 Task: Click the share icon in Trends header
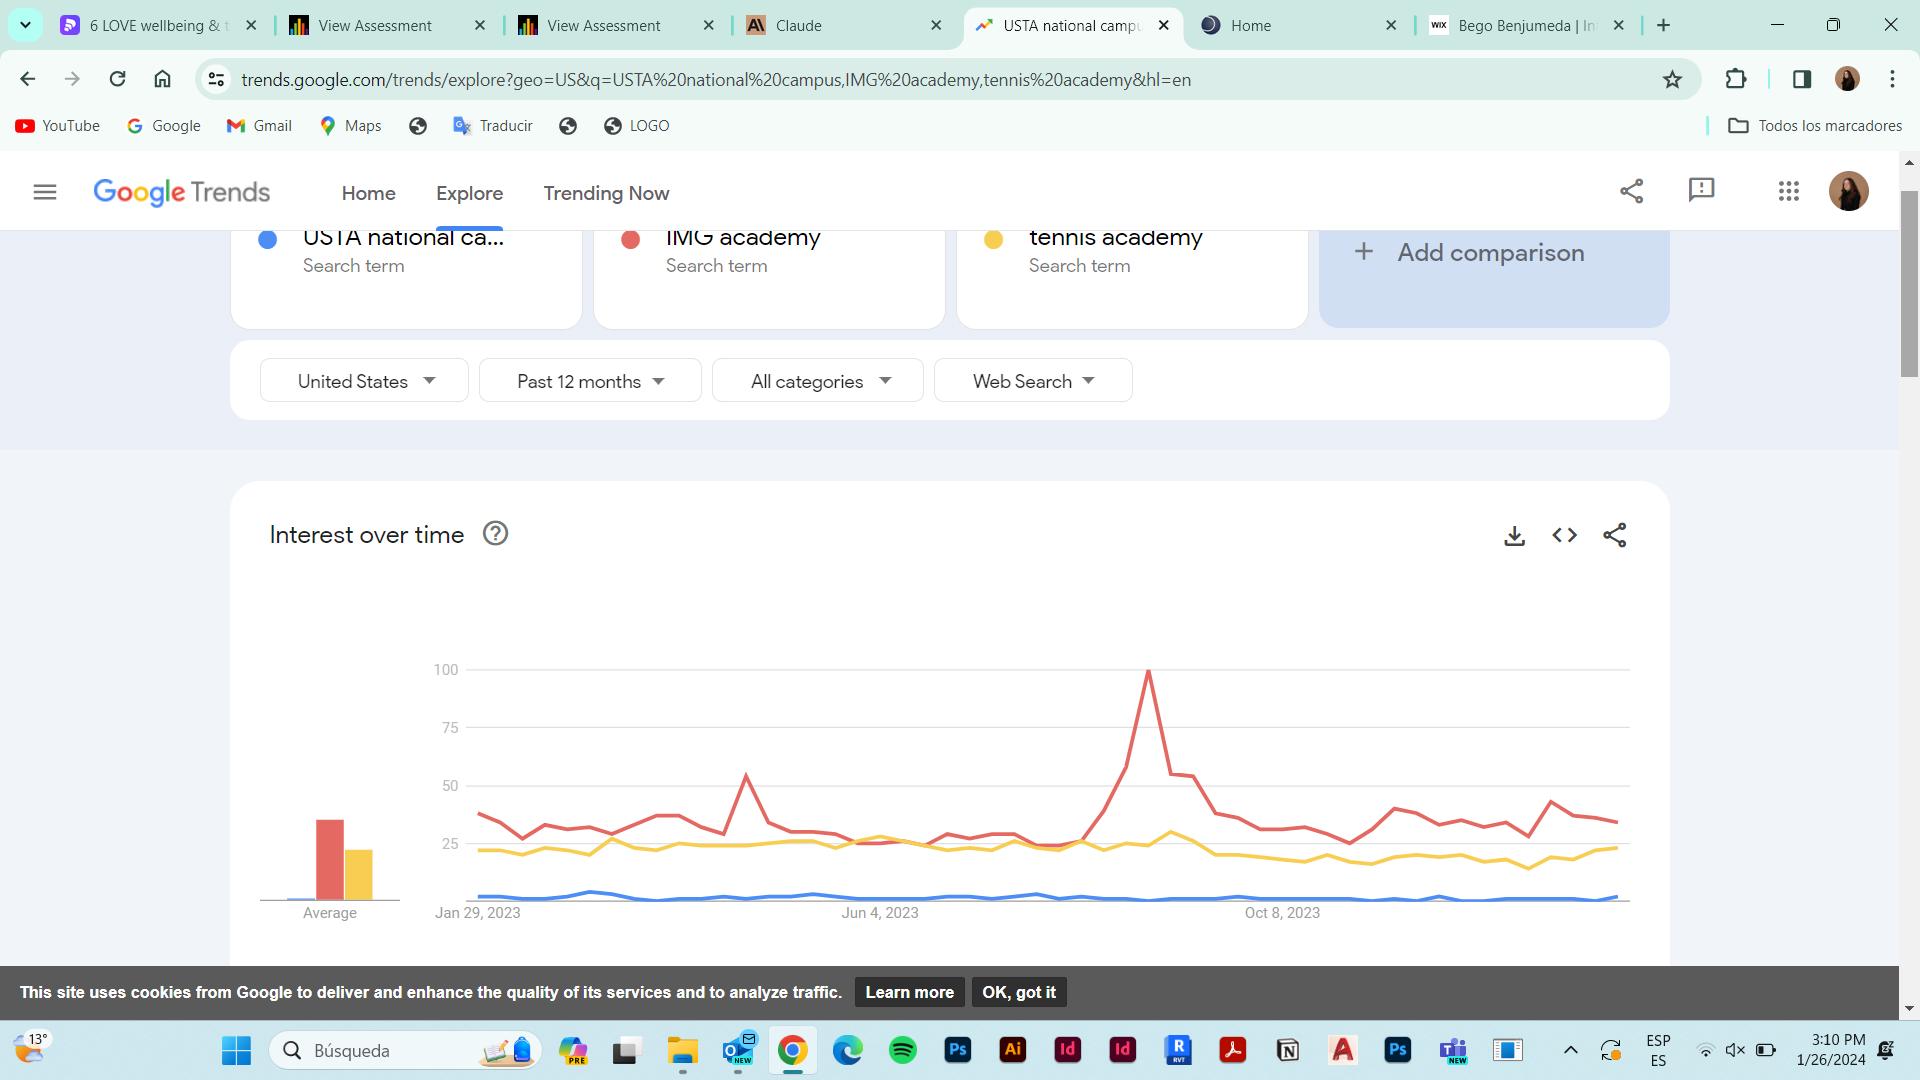tap(1631, 191)
